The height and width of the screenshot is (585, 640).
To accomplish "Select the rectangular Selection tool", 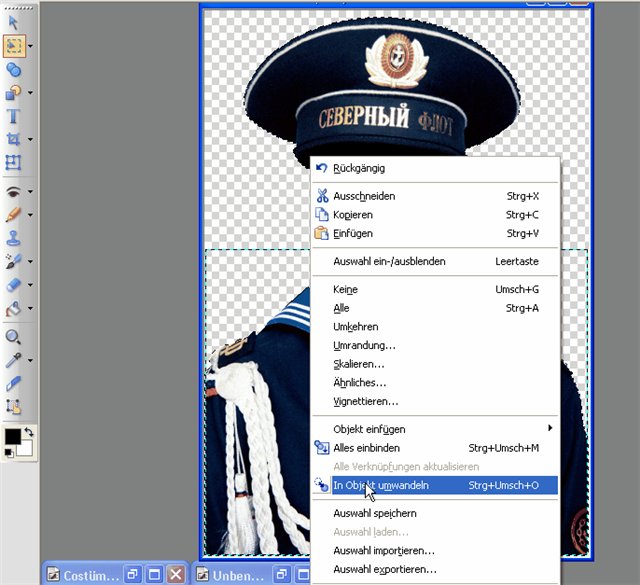I will [x=14, y=46].
